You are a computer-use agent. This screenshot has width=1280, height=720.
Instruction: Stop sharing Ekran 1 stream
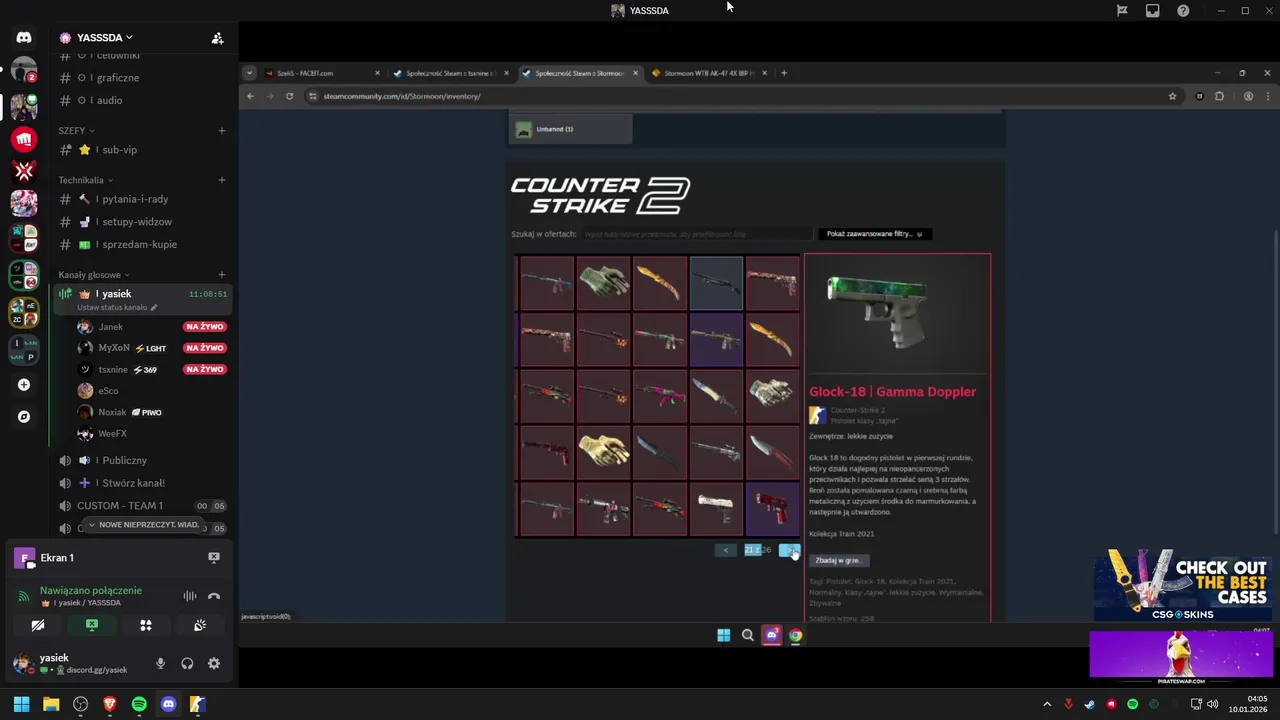213,557
